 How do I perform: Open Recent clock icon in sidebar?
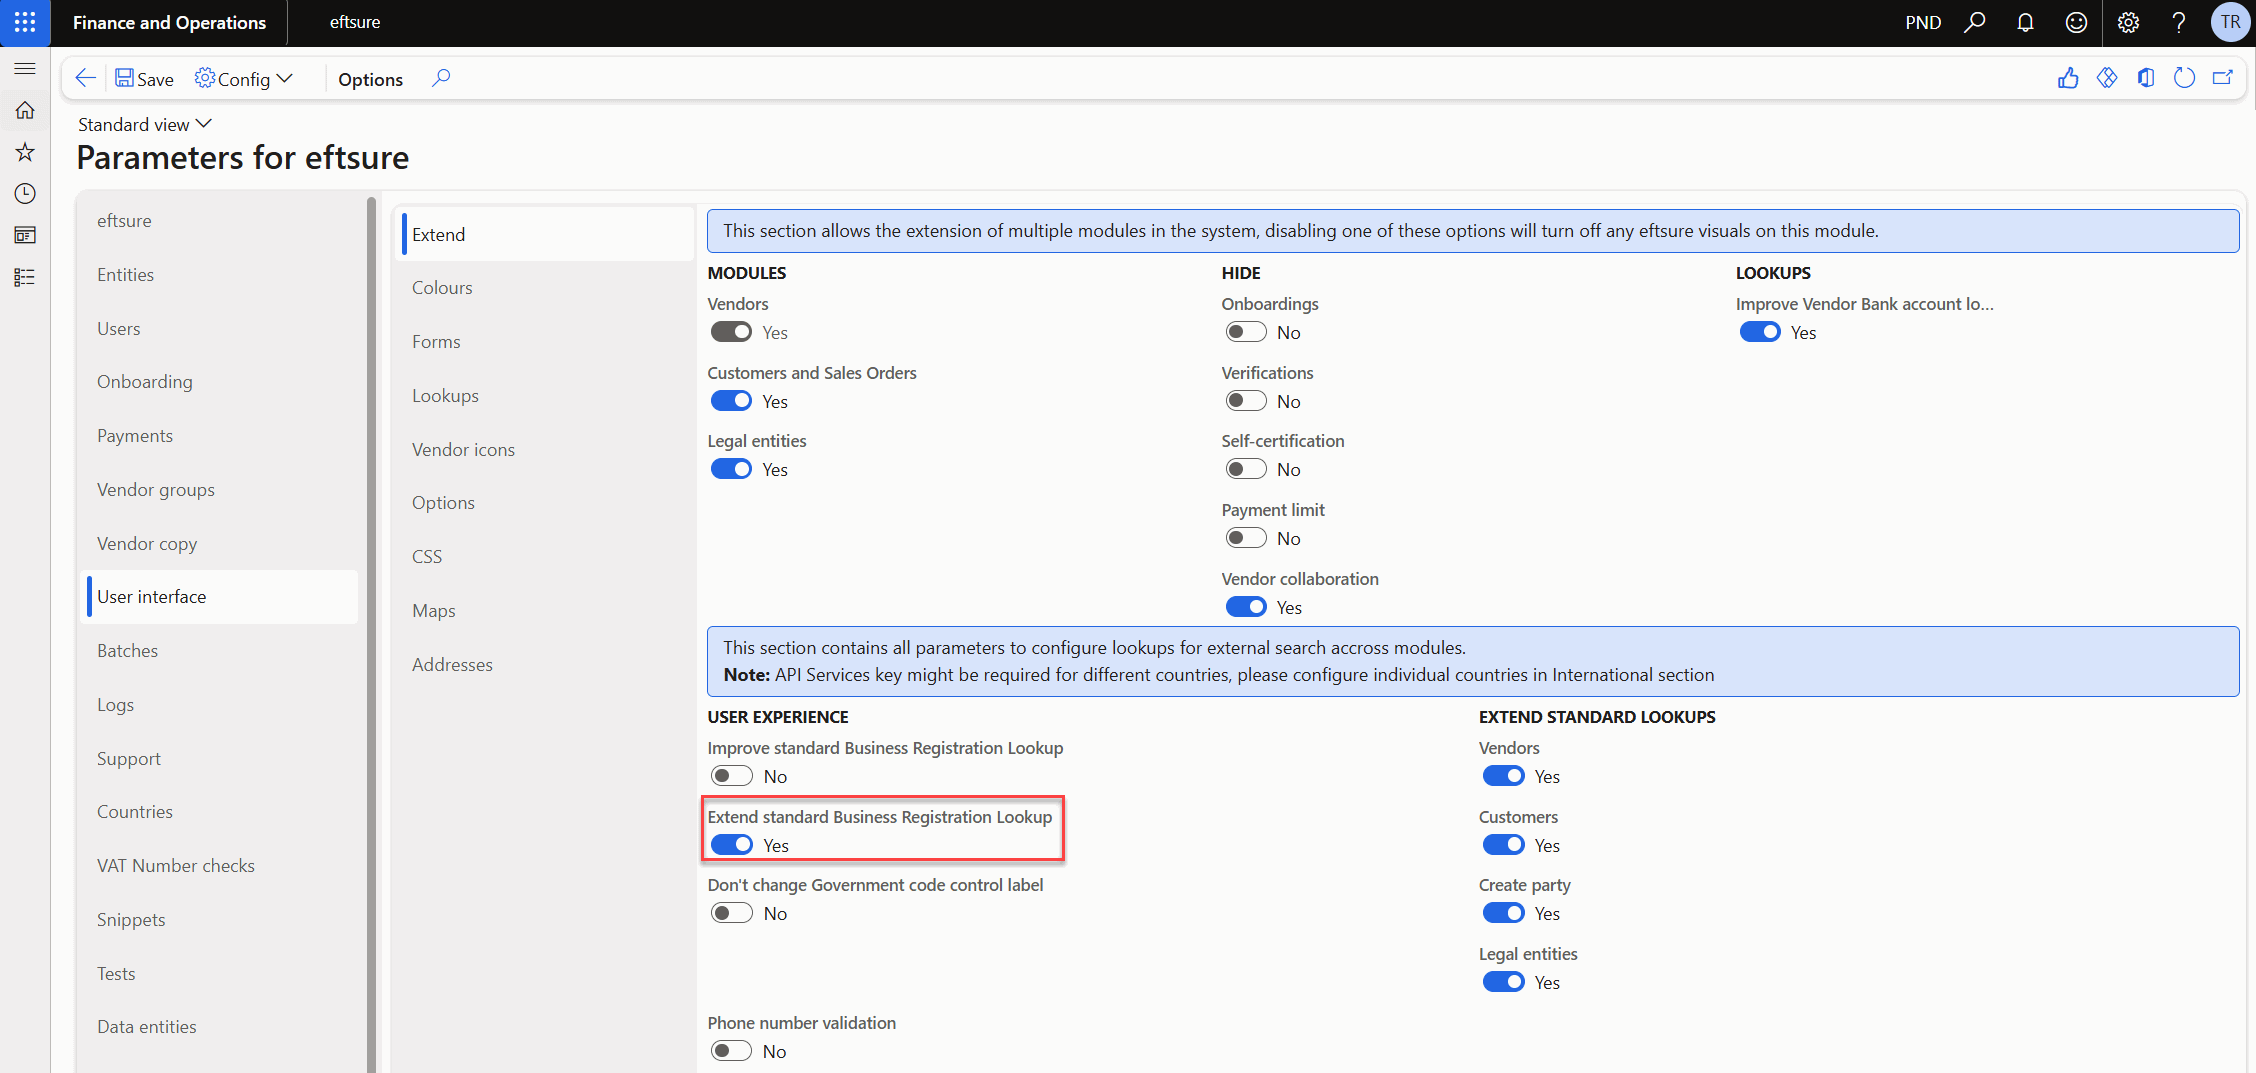[25, 193]
